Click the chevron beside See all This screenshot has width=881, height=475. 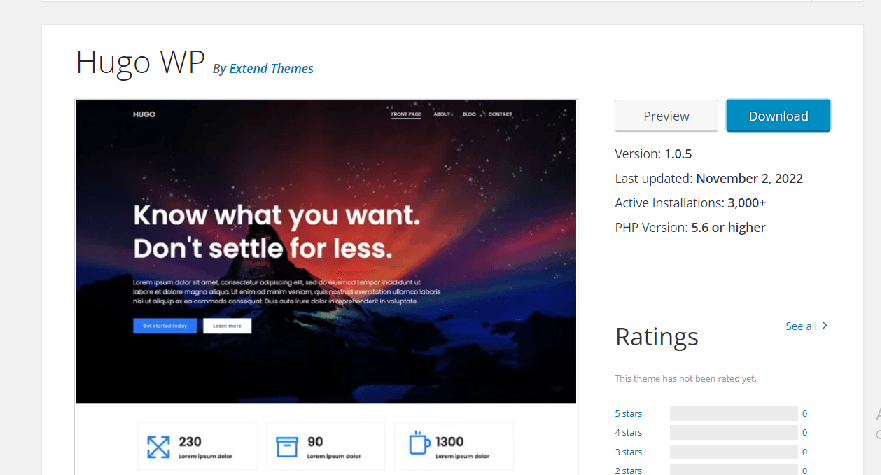(x=825, y=325)
